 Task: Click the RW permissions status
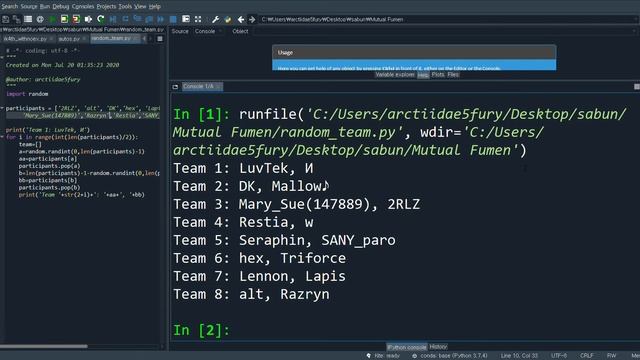click(611, 356)
